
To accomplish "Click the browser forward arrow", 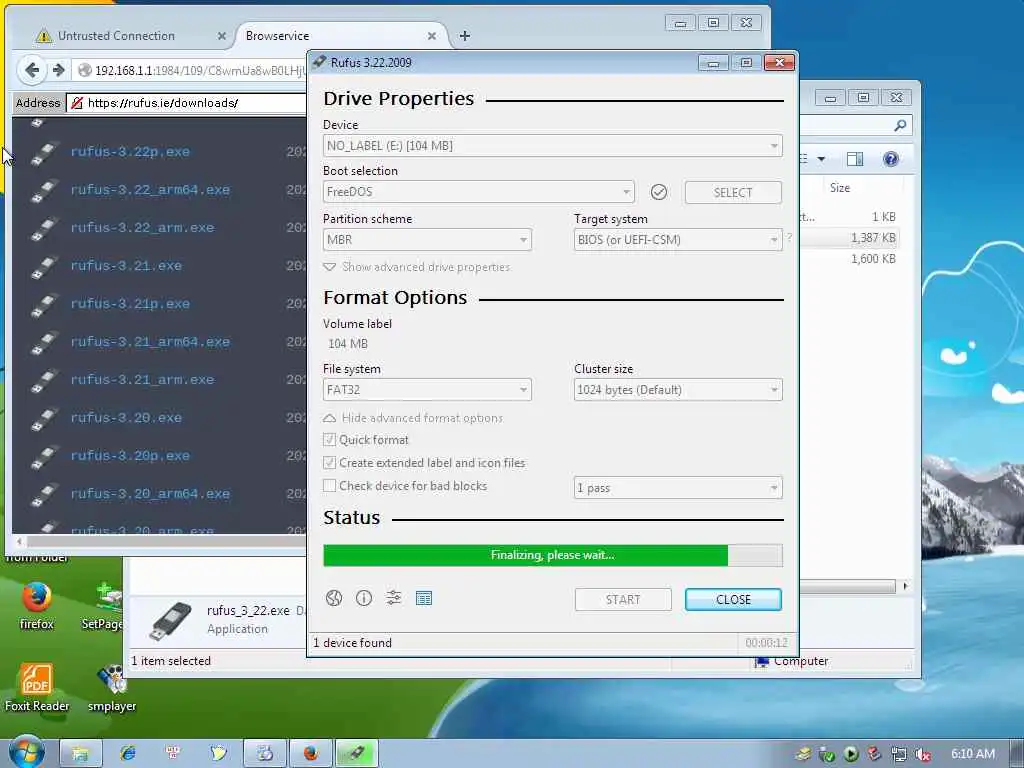I will click(58, 70).
